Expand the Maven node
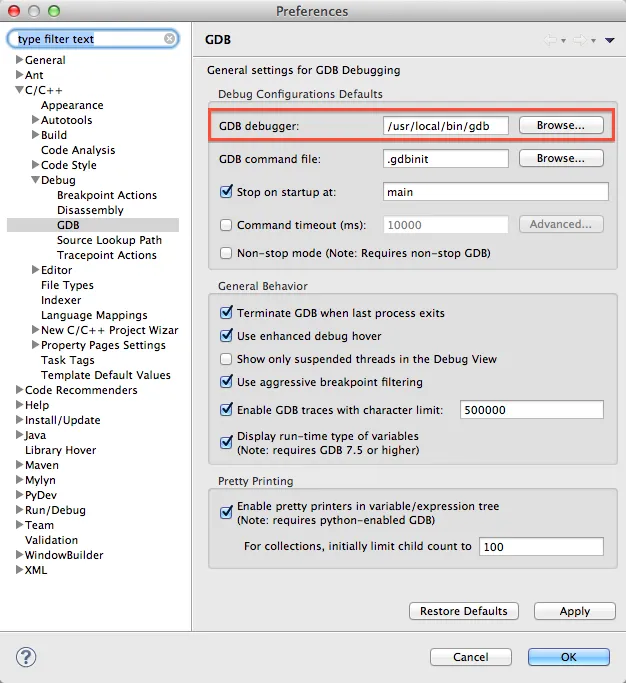The width and height of the screenshot is (626, 683). tap(19, 465)
